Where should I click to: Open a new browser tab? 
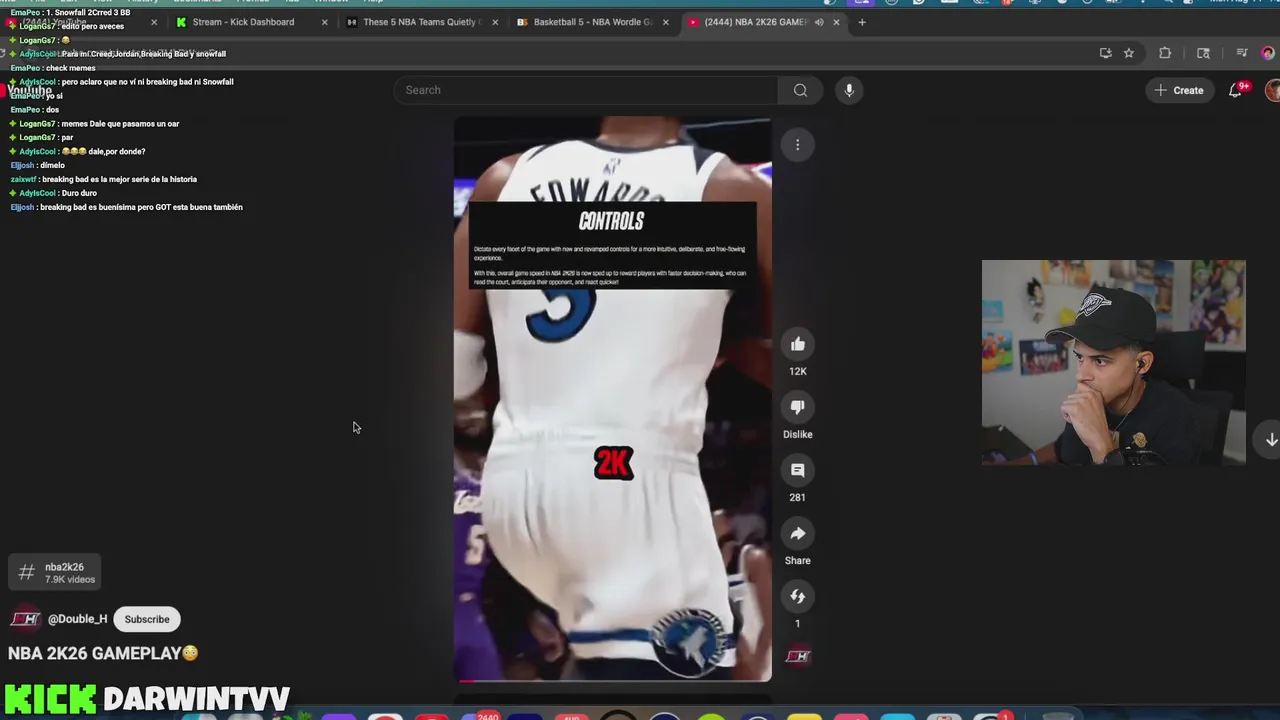coord(862,22)
